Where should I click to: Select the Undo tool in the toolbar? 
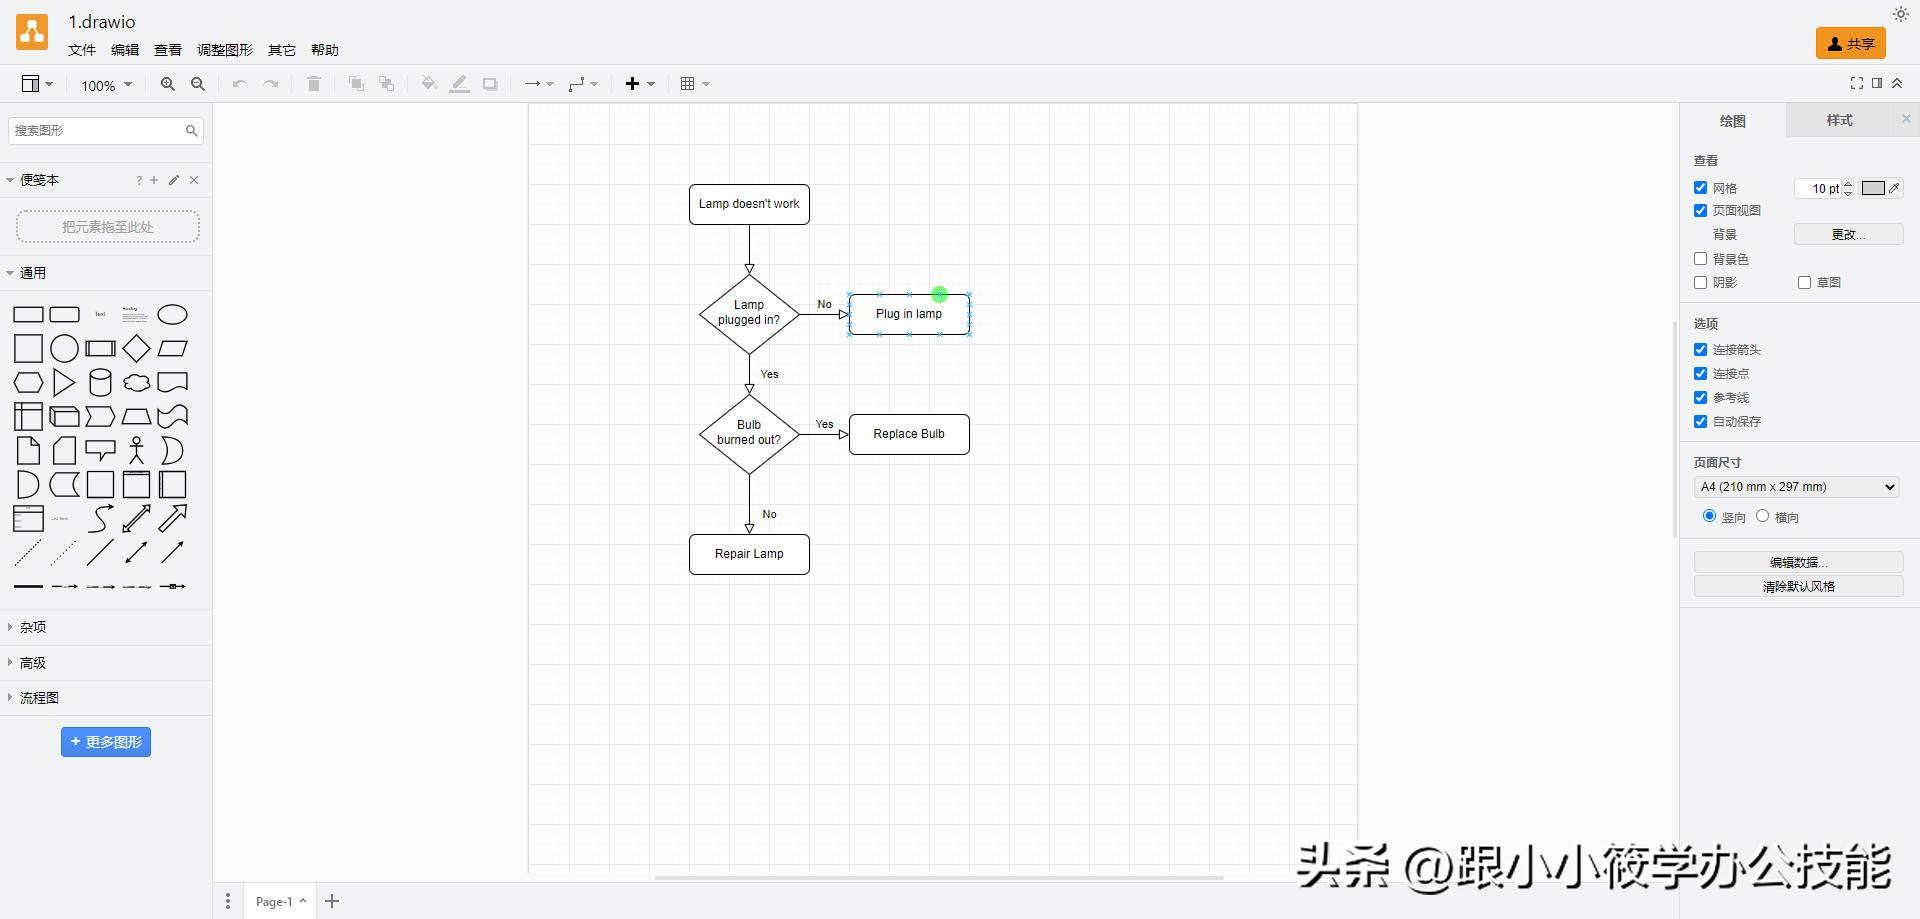click(238, 84)
